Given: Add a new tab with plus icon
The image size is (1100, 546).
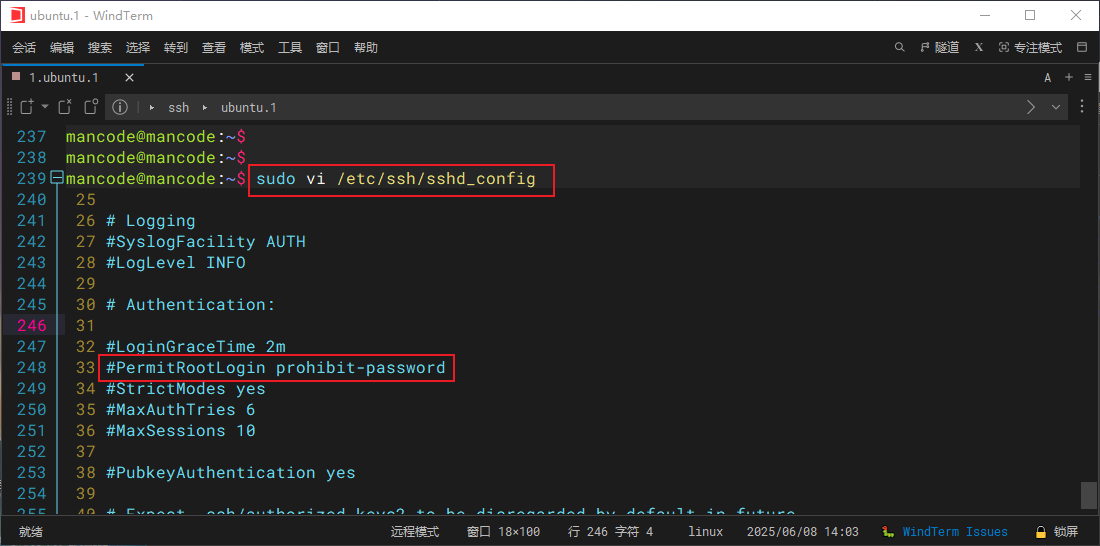Looking at the screenshot, I should [x=1068, y=77].
